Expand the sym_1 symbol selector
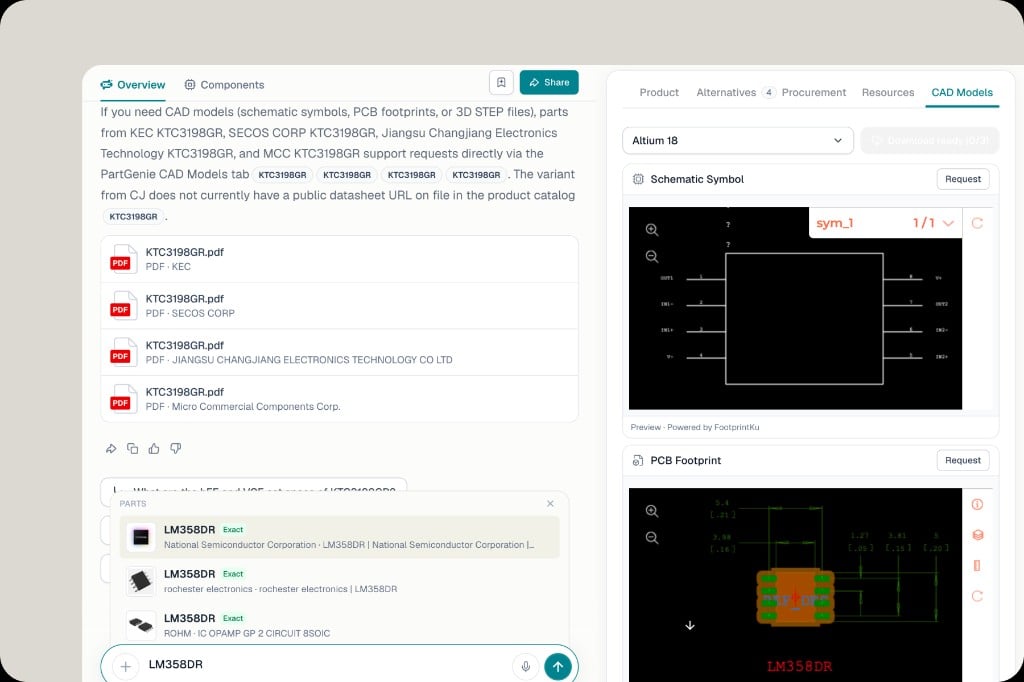Image resolution: width=1024 pixels, height=682 pixels. (885, 223)
